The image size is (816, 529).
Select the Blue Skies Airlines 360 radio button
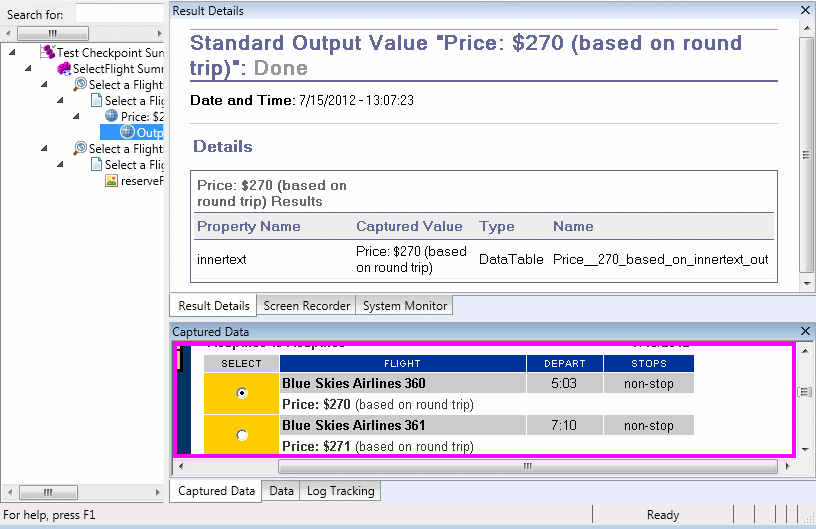241,394
